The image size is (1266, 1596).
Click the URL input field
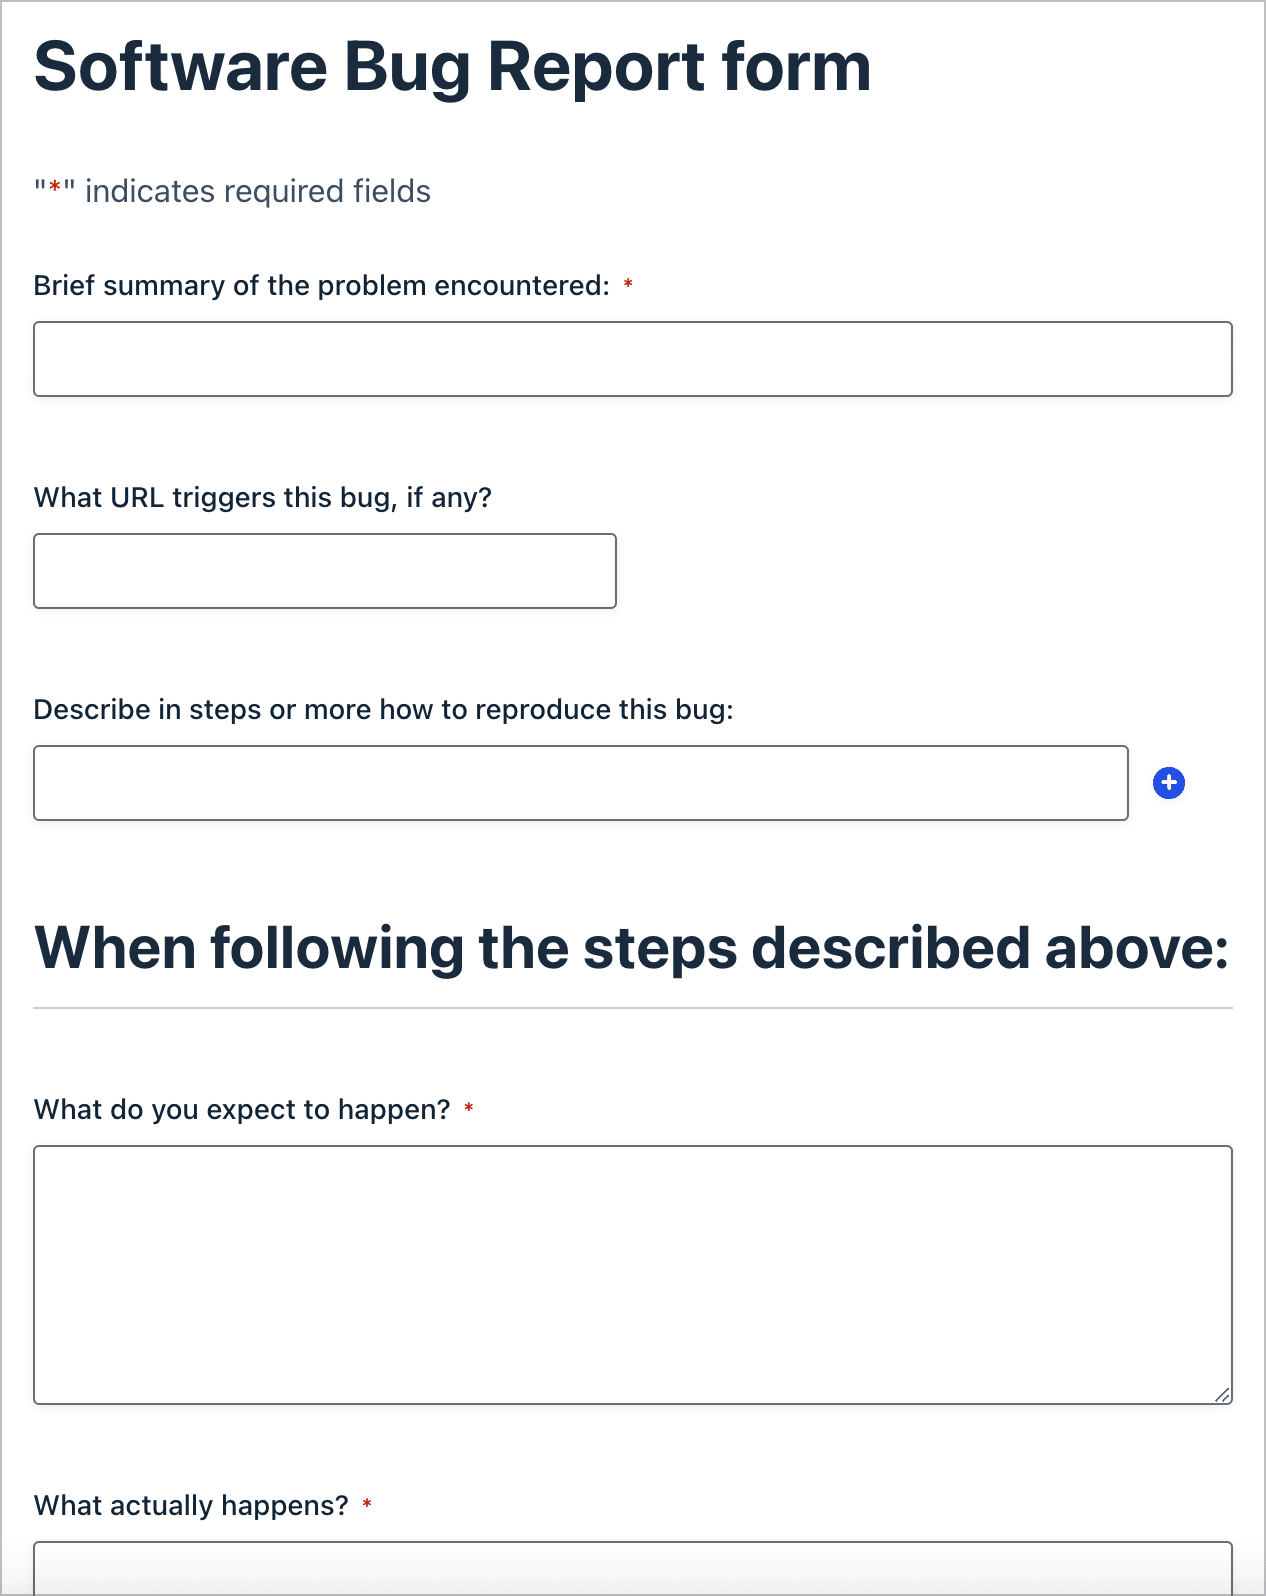324,570
